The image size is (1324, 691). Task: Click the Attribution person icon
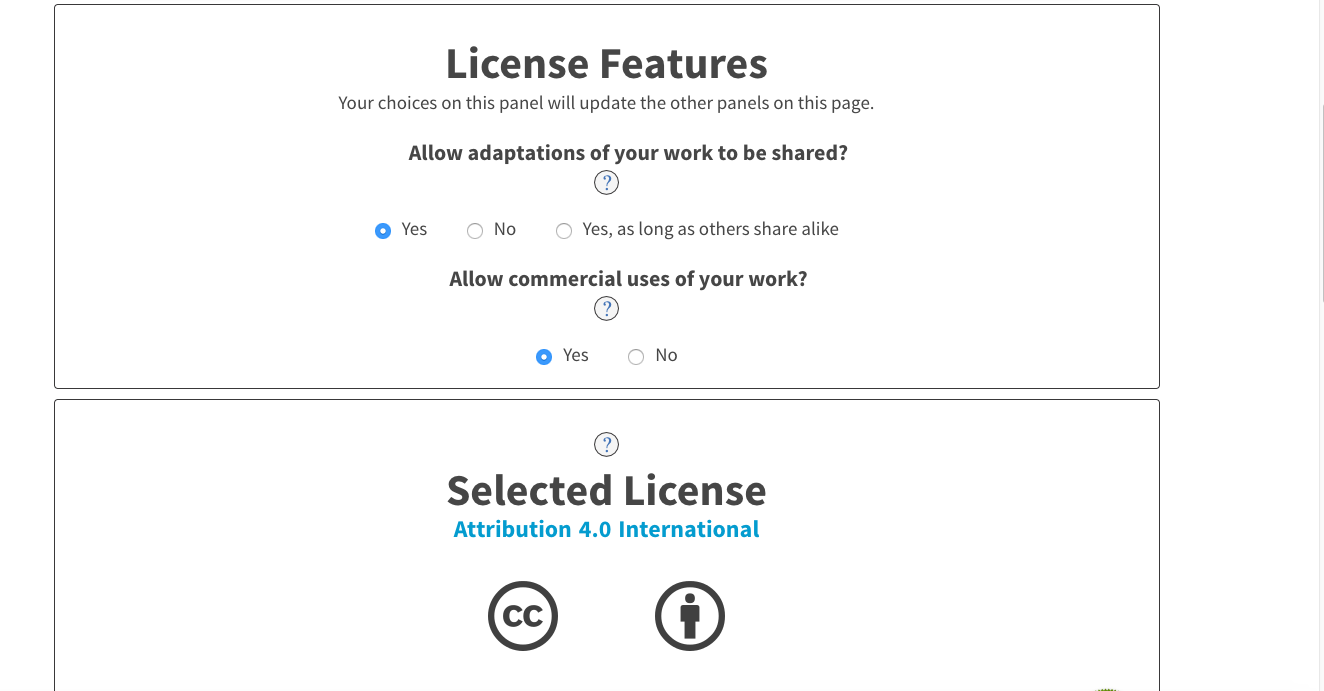690,616
